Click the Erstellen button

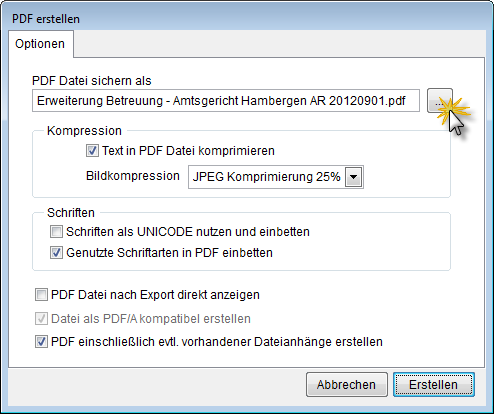434,385
